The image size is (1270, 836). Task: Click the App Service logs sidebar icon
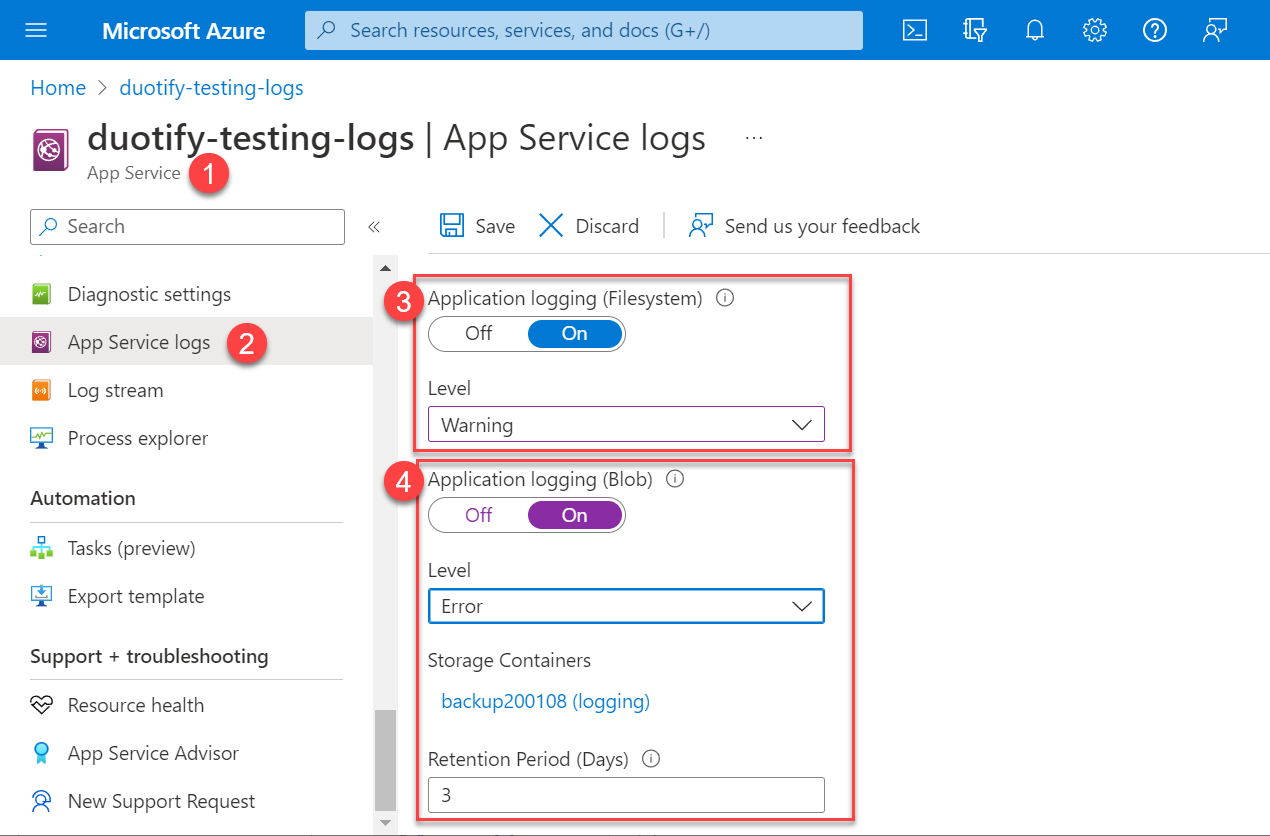(x=41, y=342)
